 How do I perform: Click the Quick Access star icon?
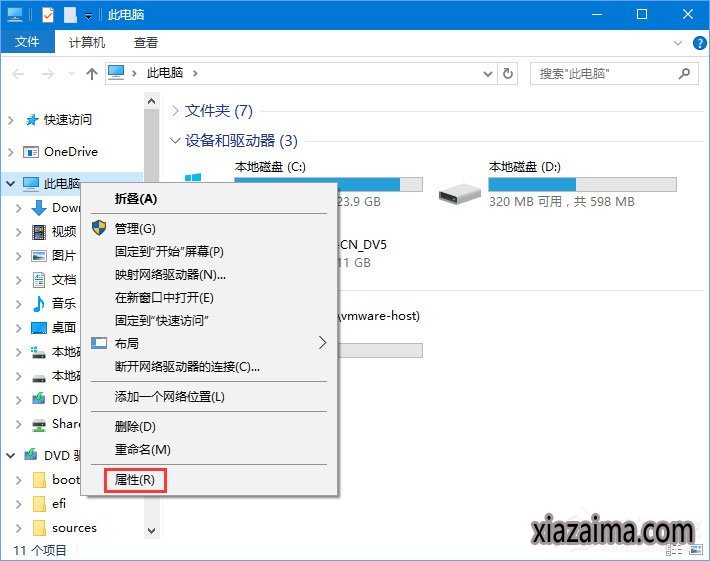32,120
